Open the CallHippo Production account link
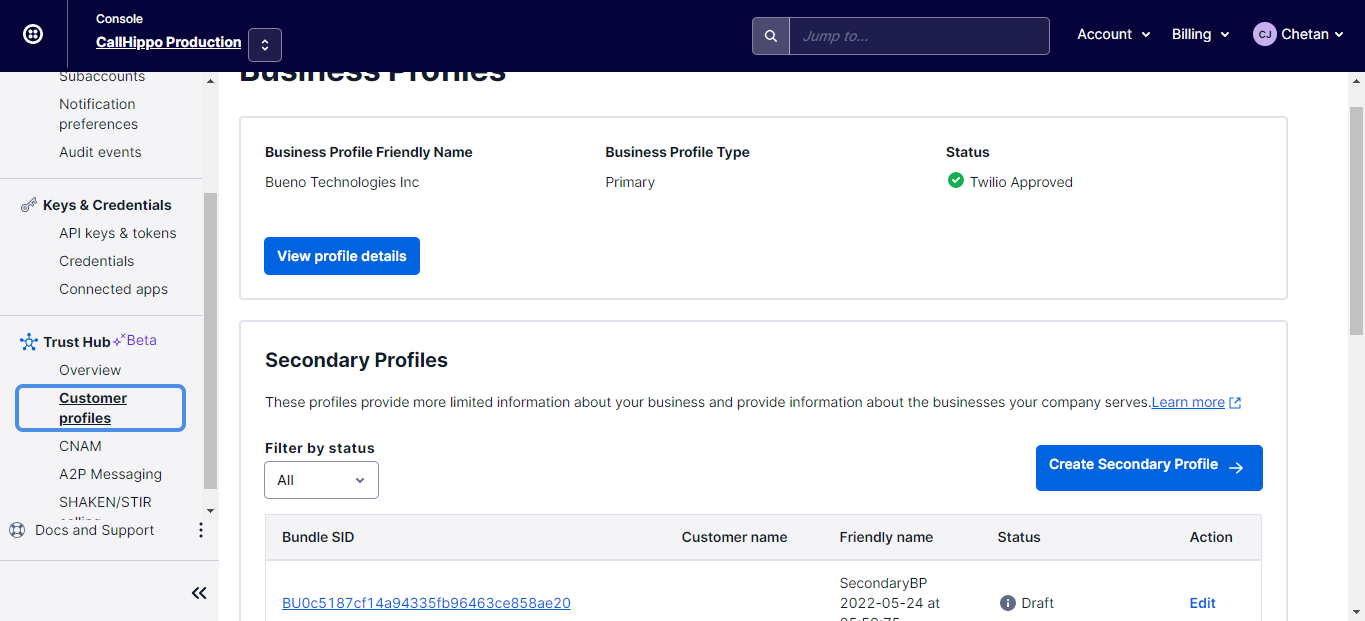 coord(168,42)
